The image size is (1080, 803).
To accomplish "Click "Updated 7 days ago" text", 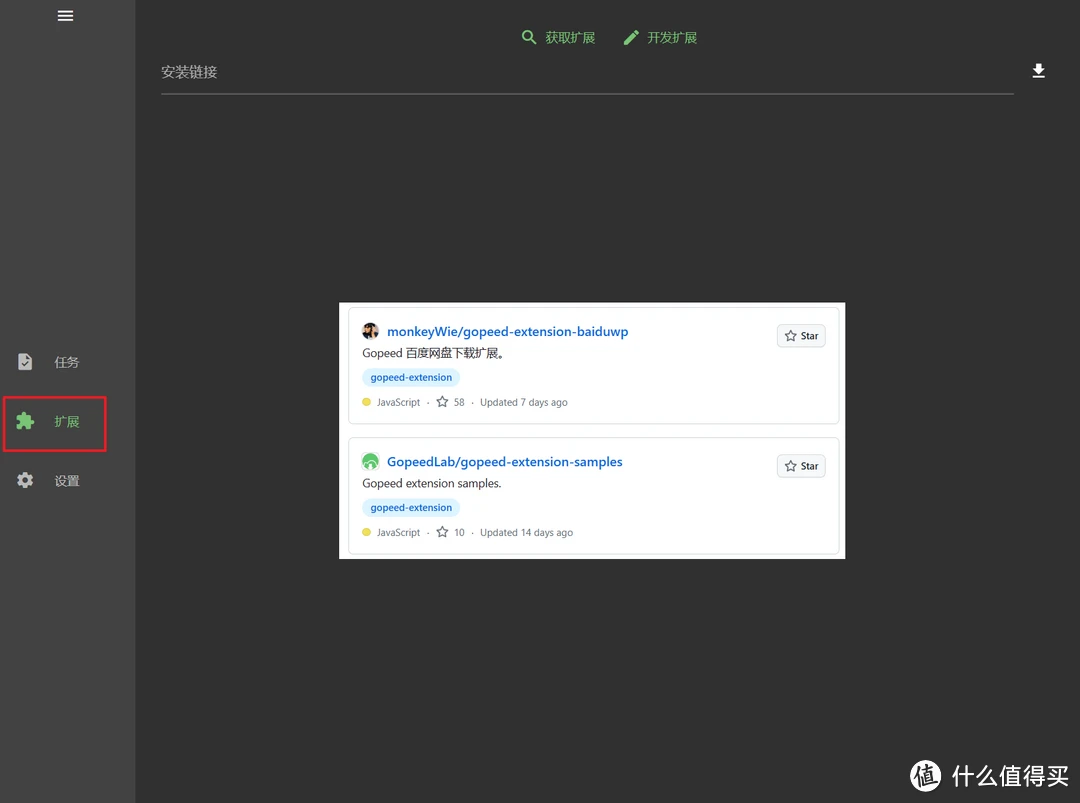I will point(523,402).
